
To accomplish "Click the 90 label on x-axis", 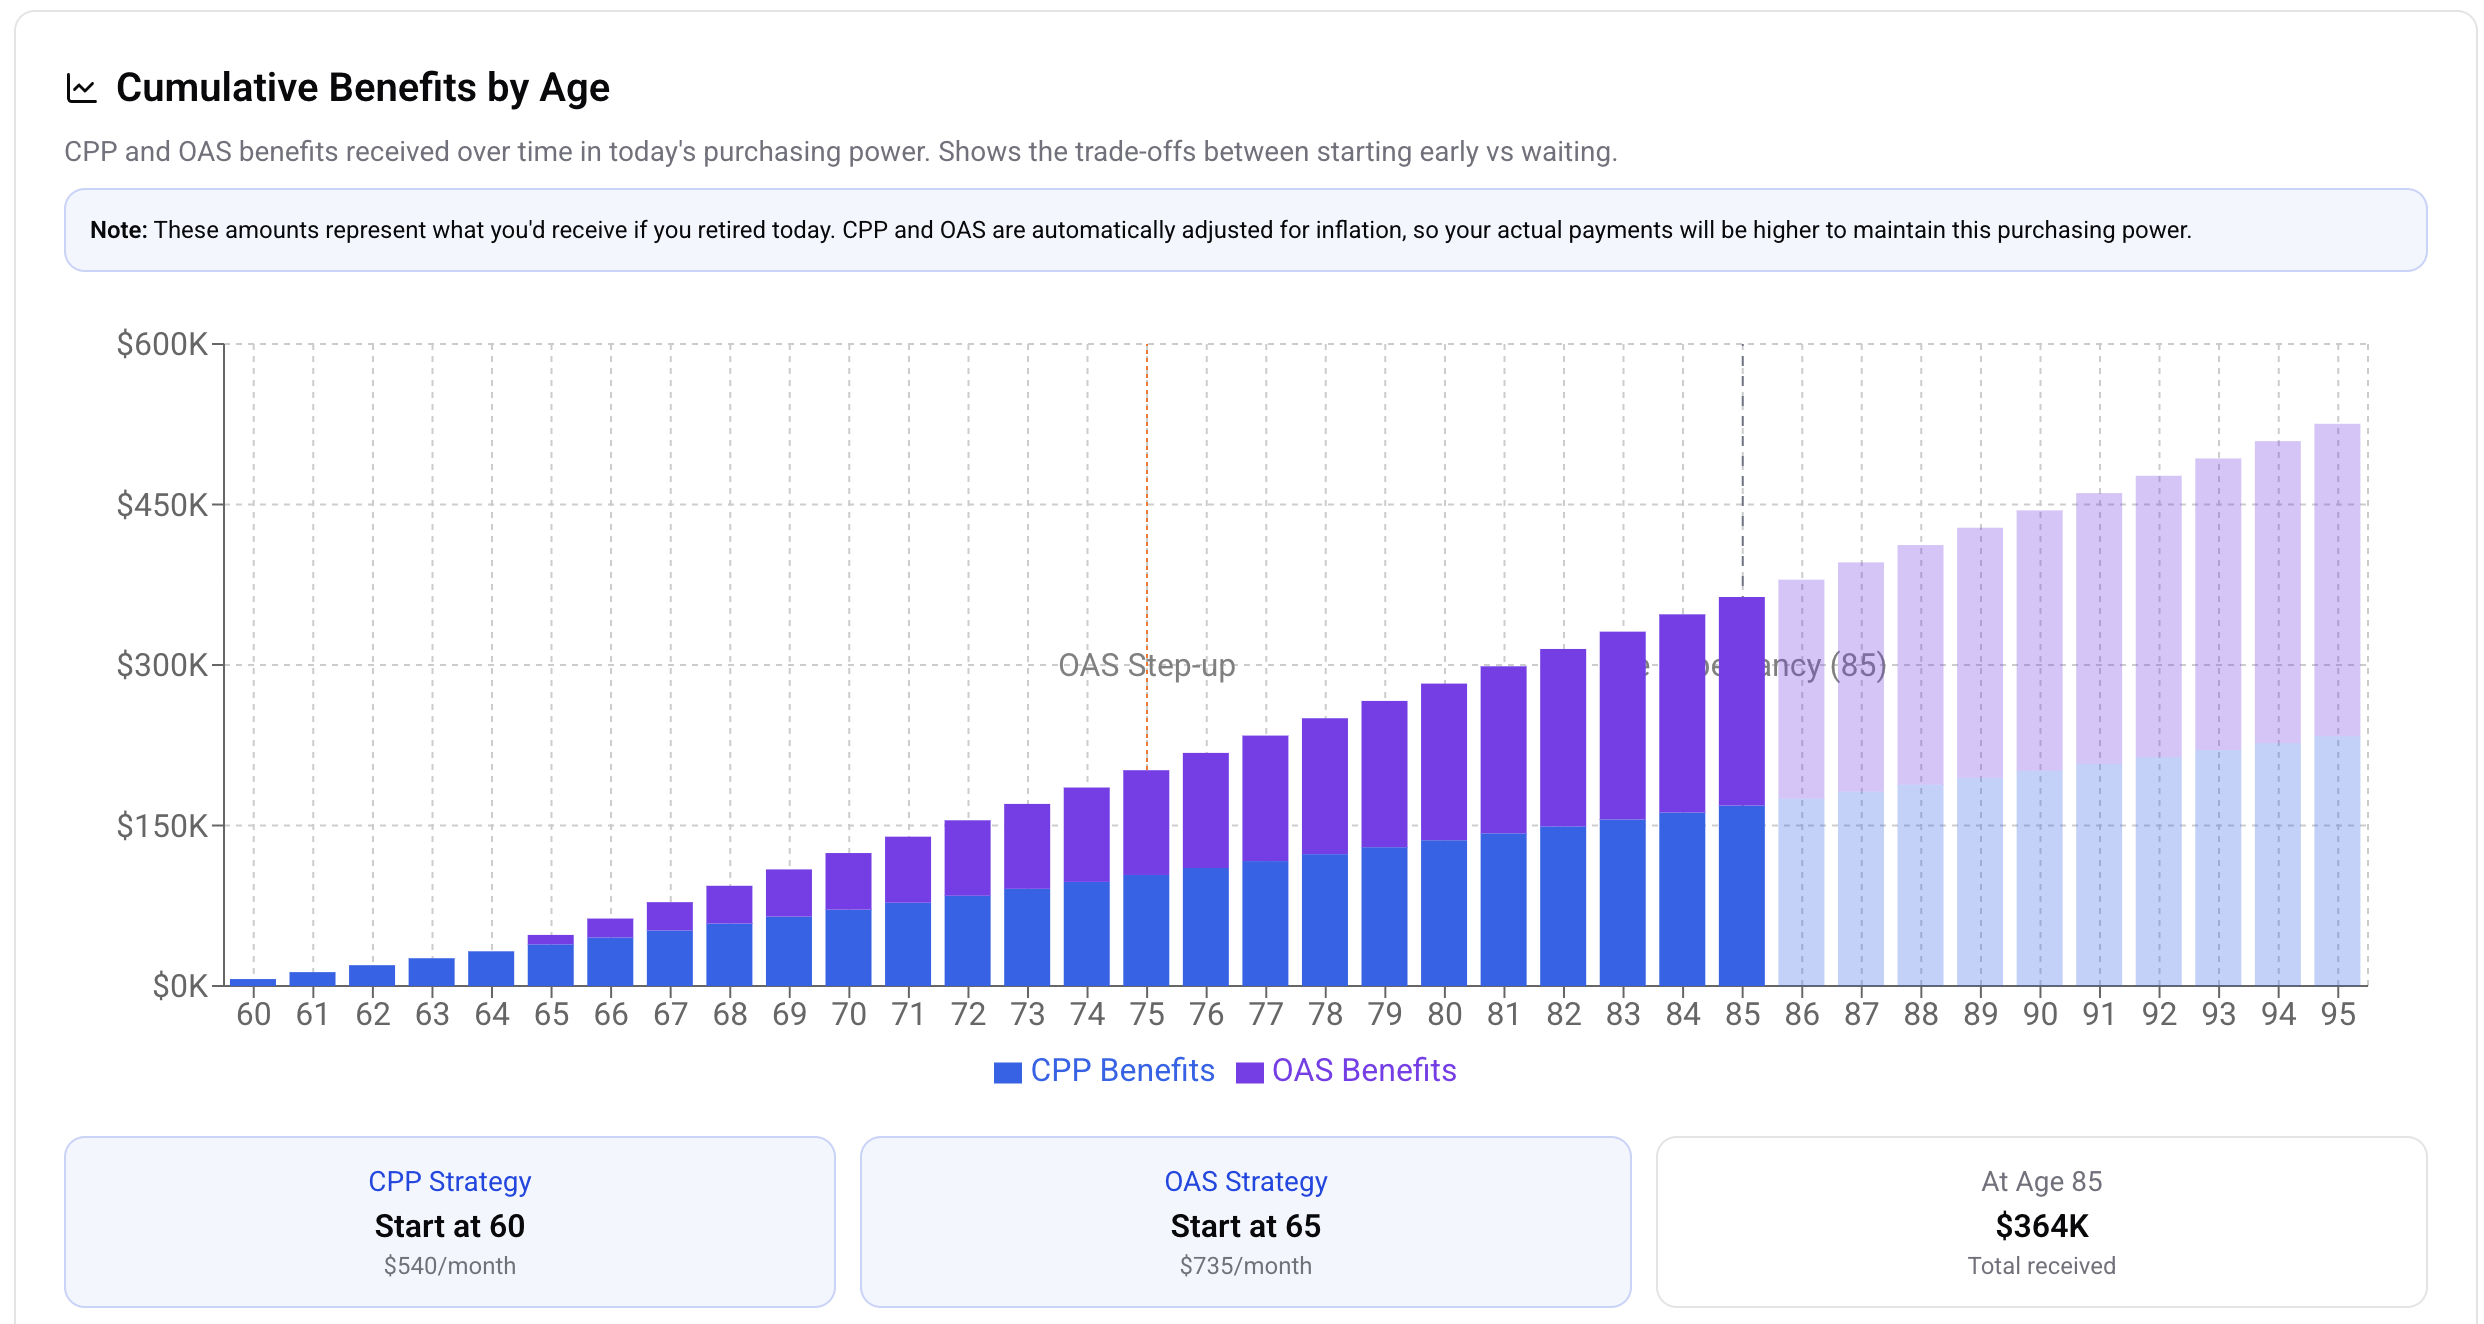I will [x=2039, y=1014].
